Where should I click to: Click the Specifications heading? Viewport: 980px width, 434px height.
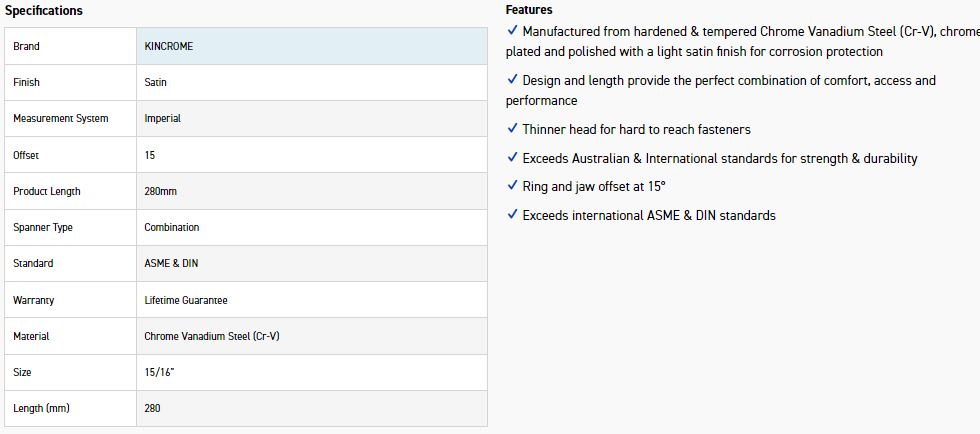(x=44, y=11)
